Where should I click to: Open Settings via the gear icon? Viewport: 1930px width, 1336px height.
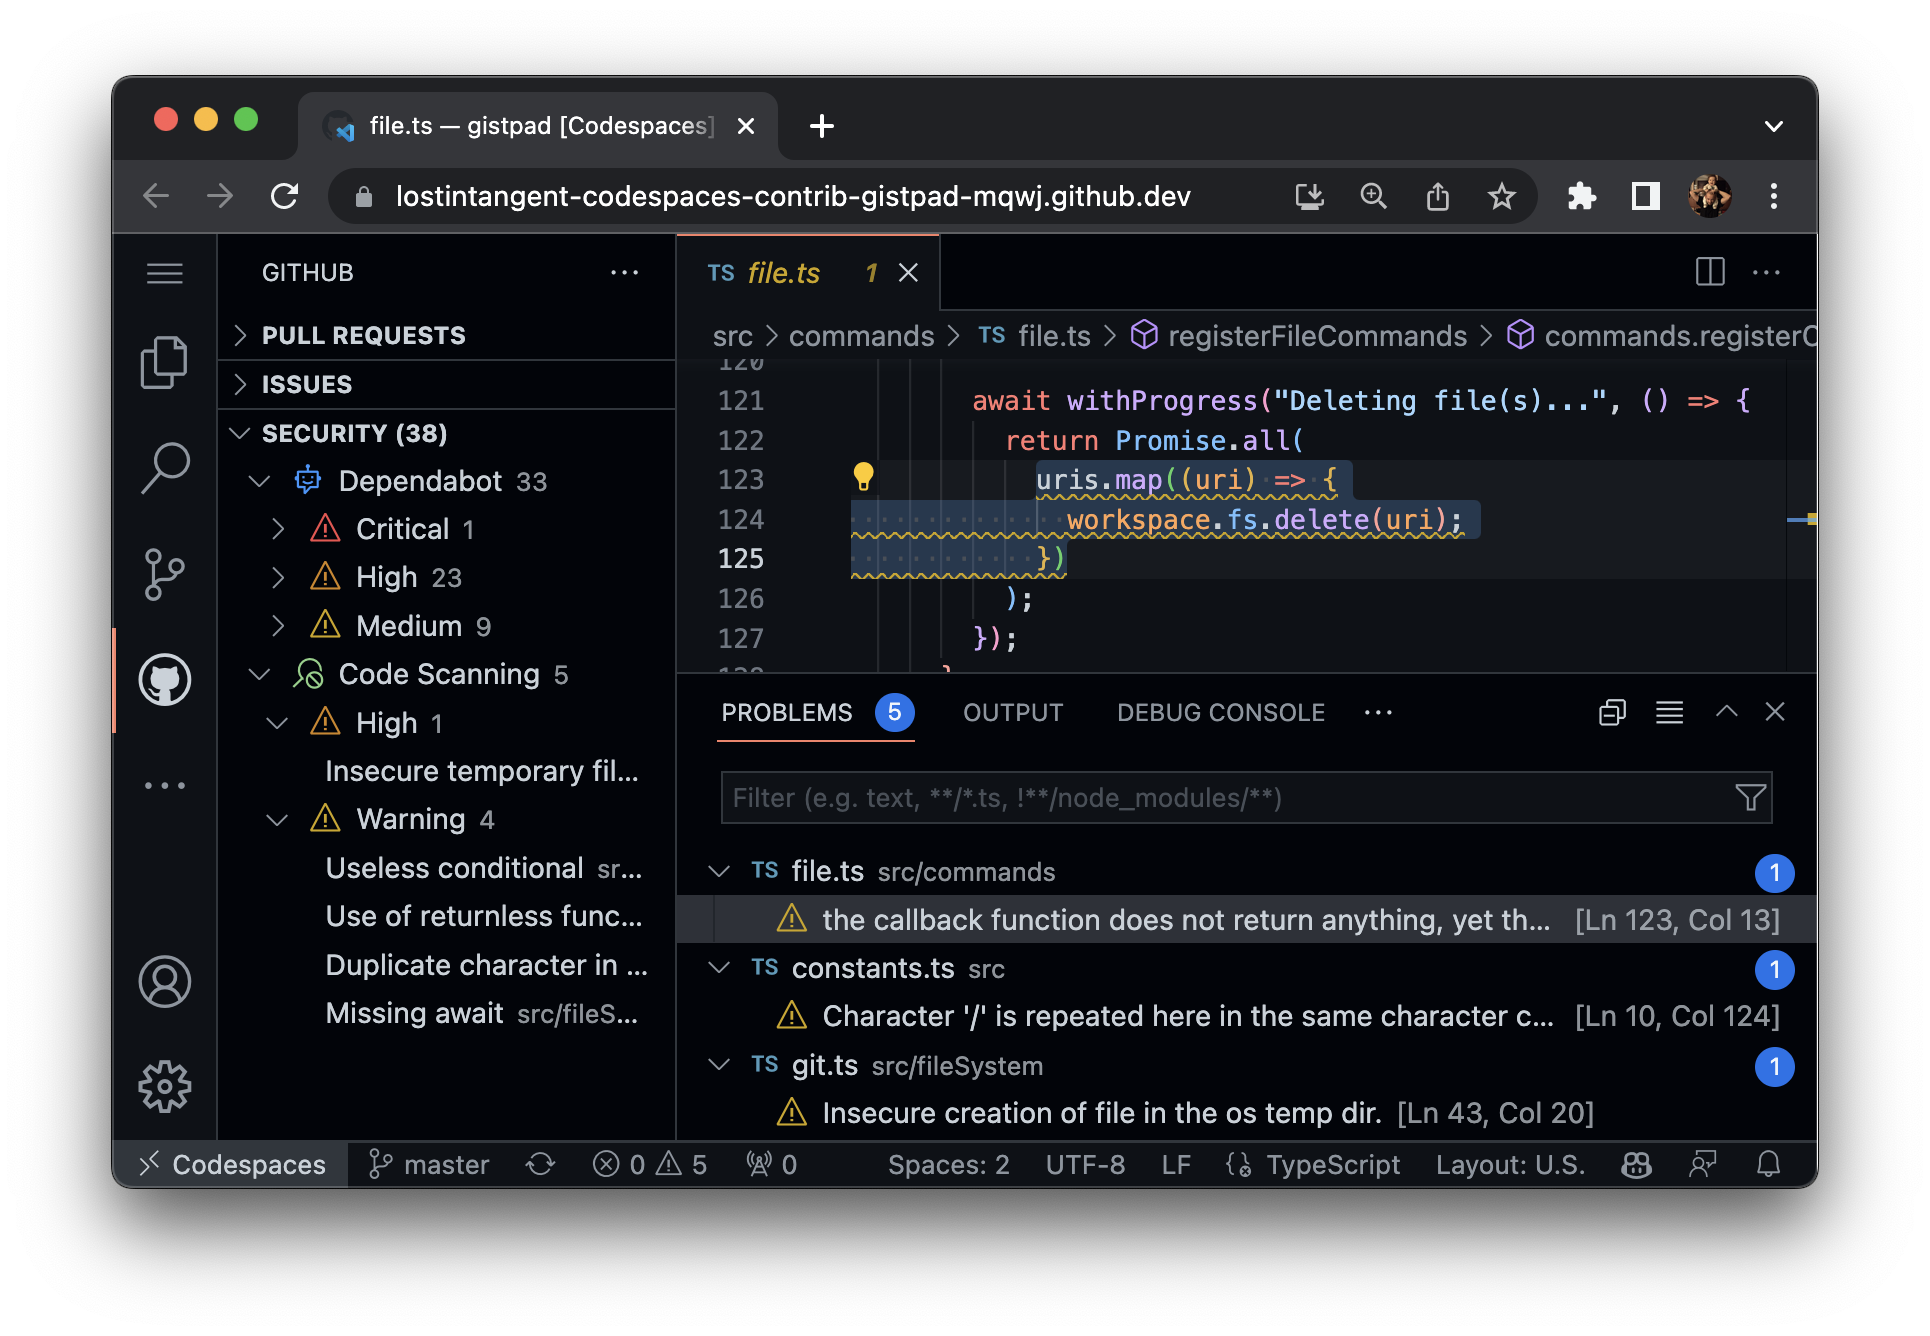pyautogui.click(x=165, y=1086)
